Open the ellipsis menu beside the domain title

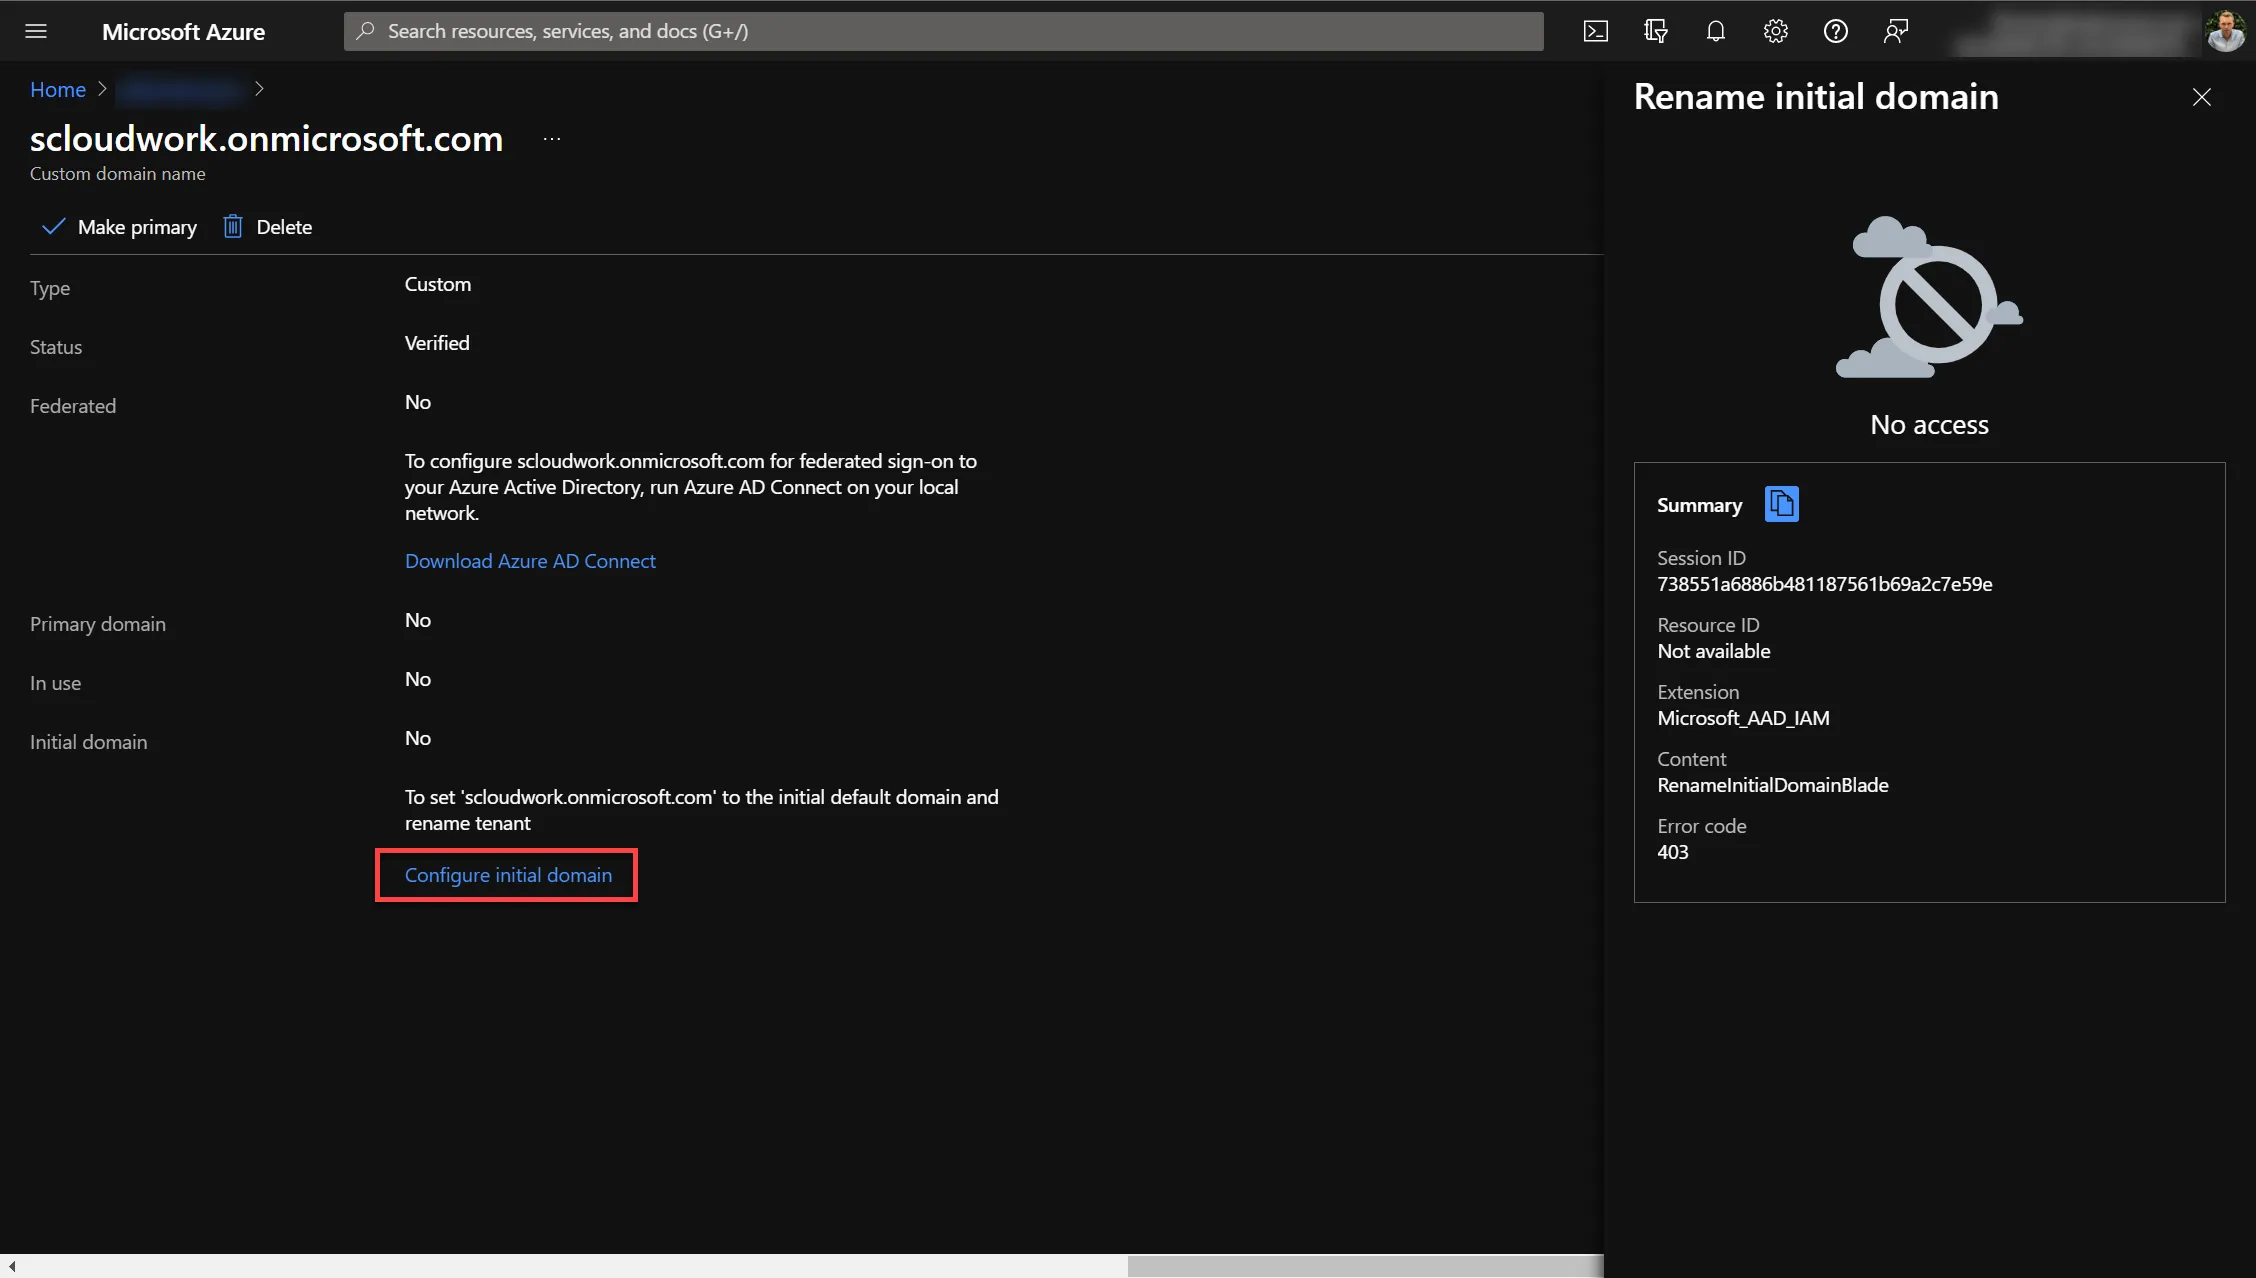coord(552,139)
